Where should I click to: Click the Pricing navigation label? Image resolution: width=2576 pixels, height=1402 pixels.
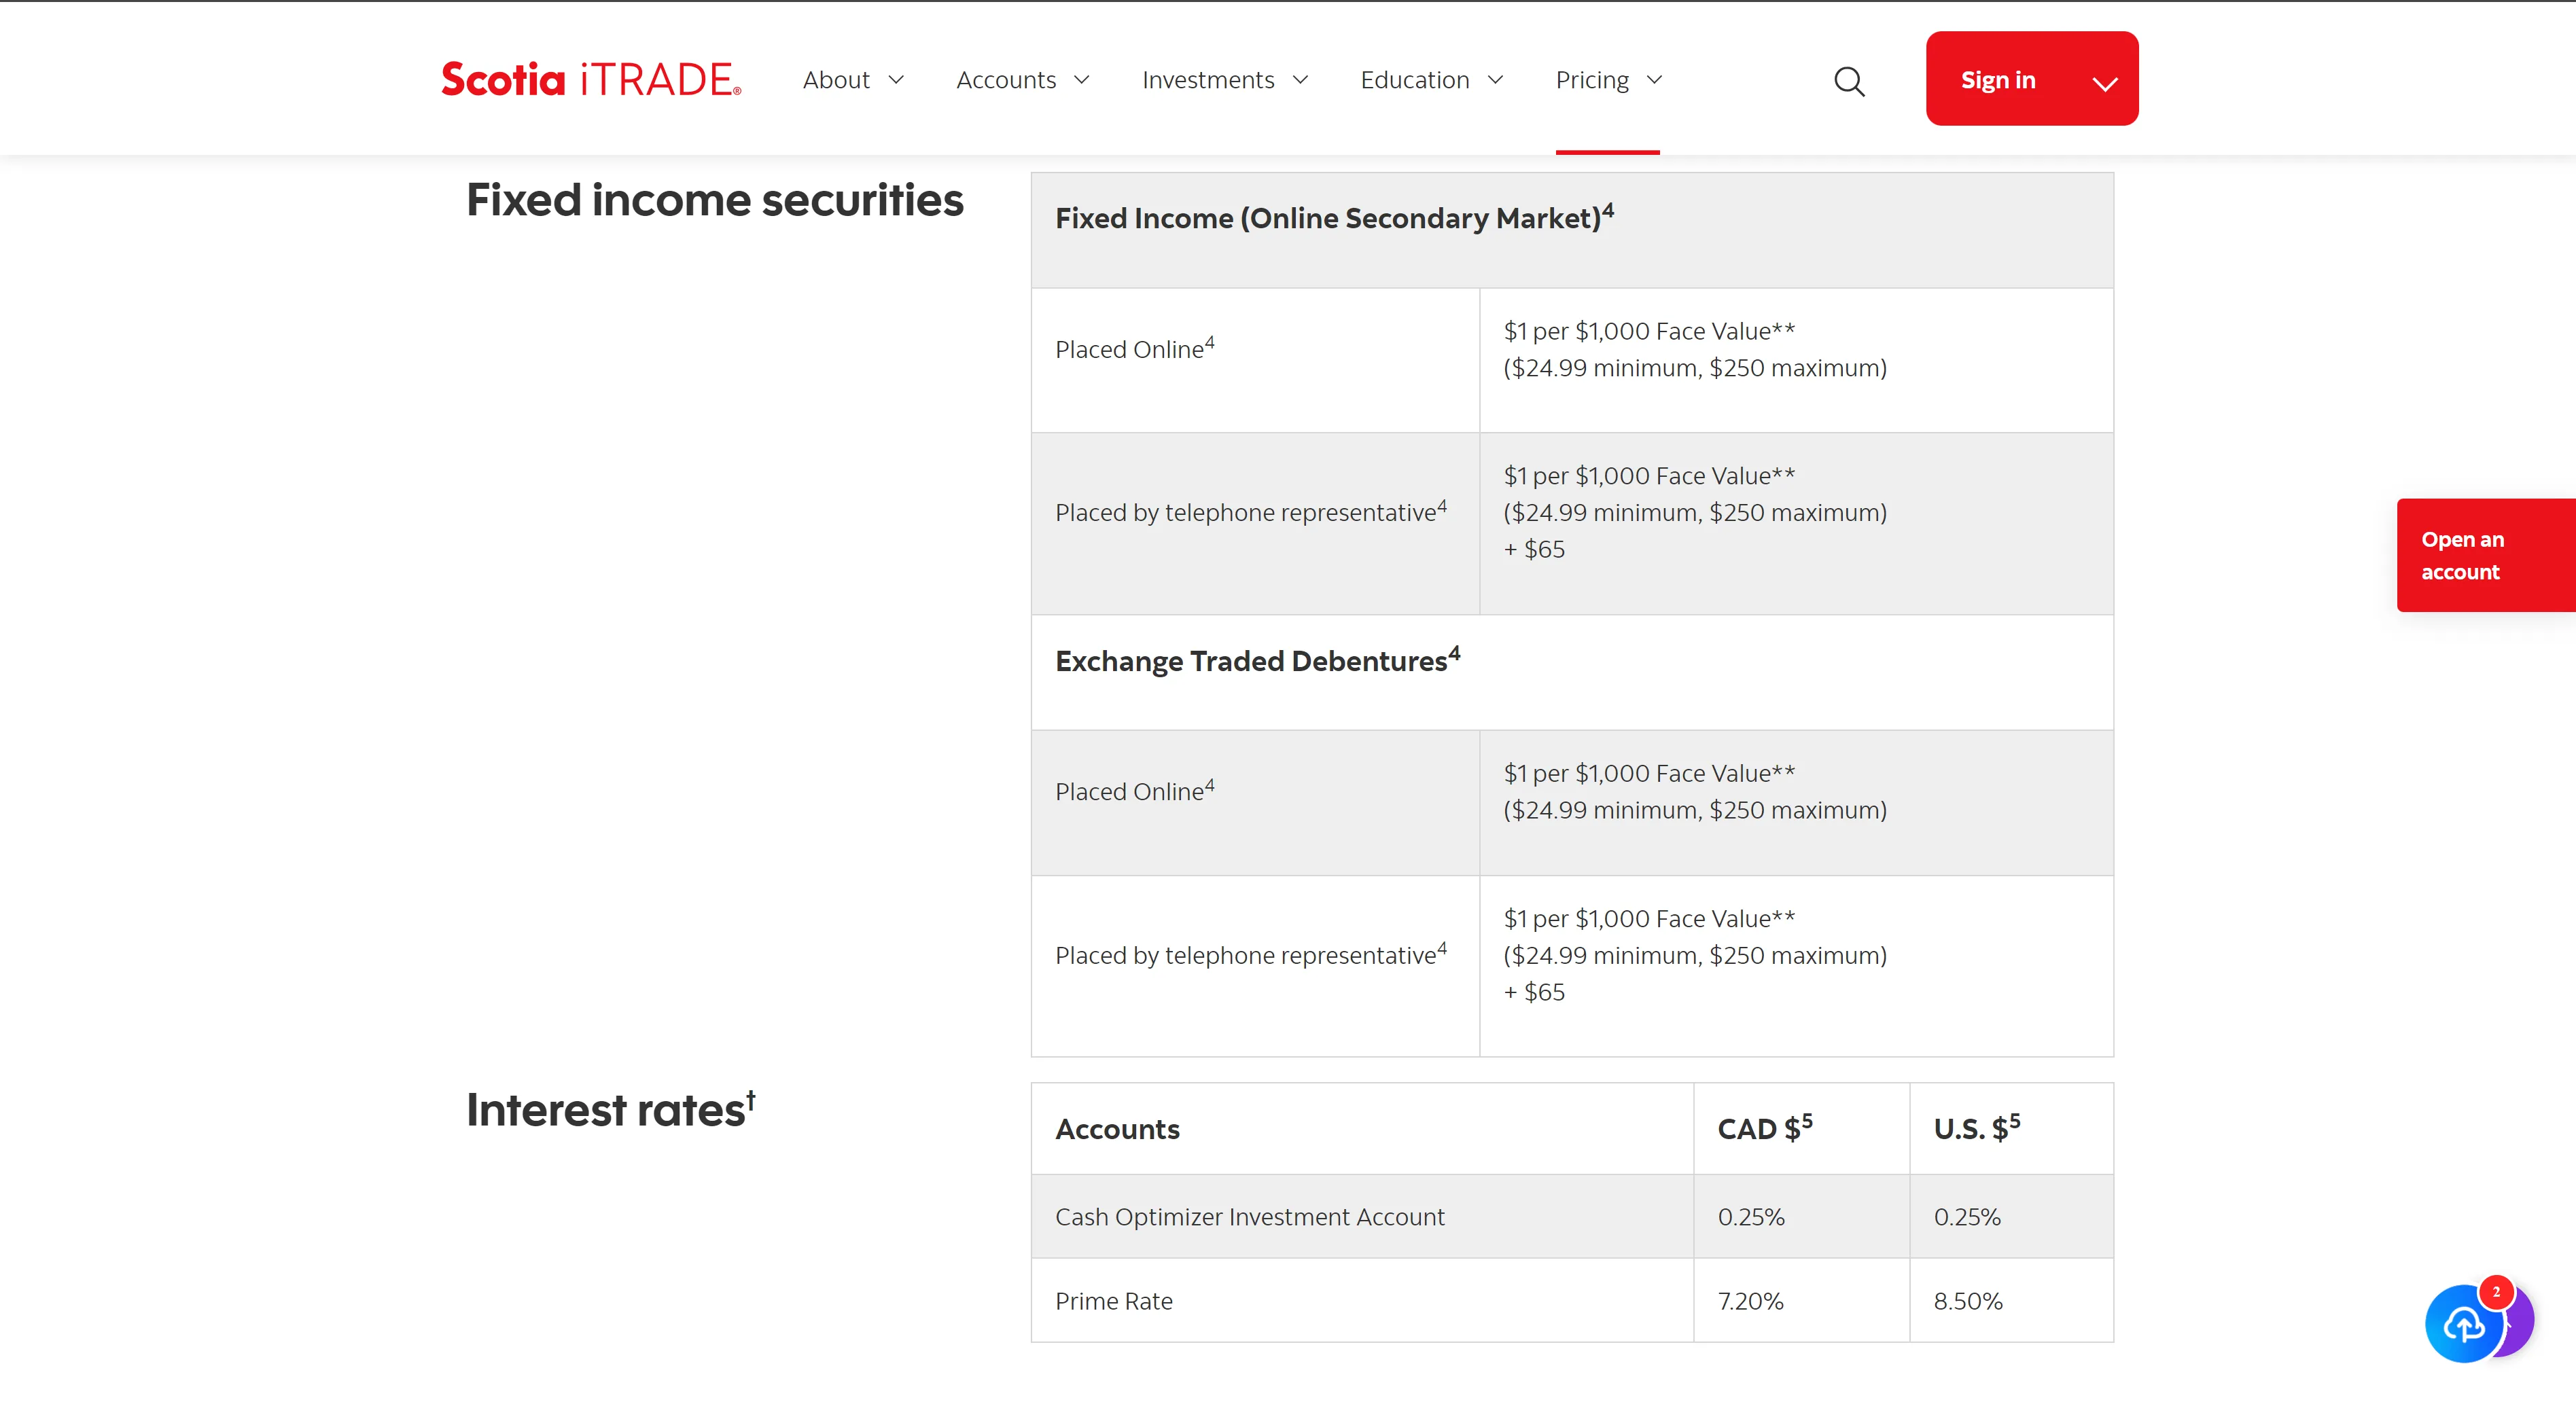(1592, 80)
